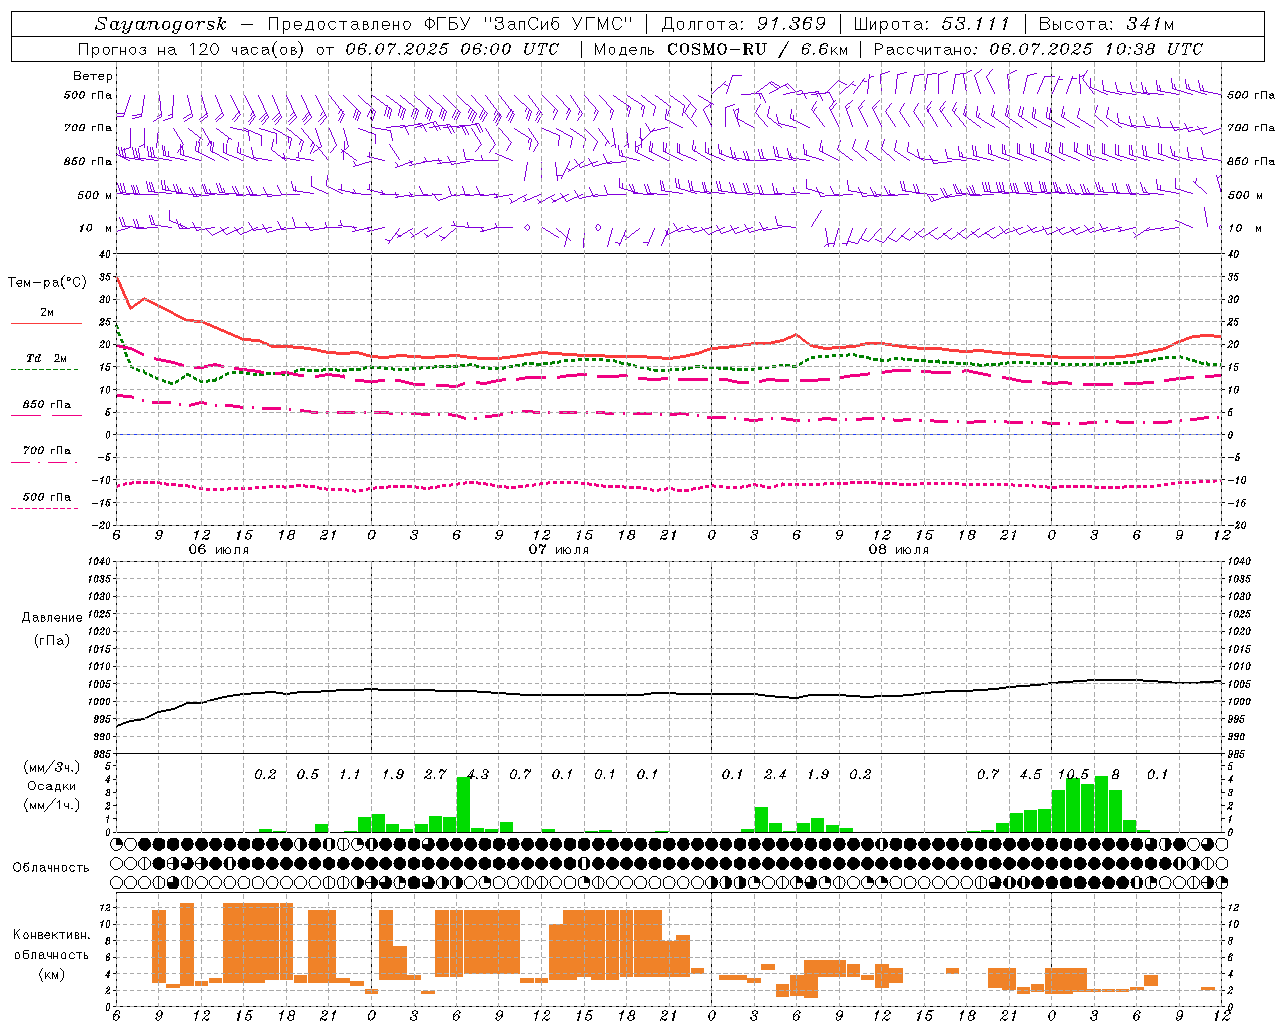
Task: Click the '8' precipitation total value
Action: pos(1115,774)
